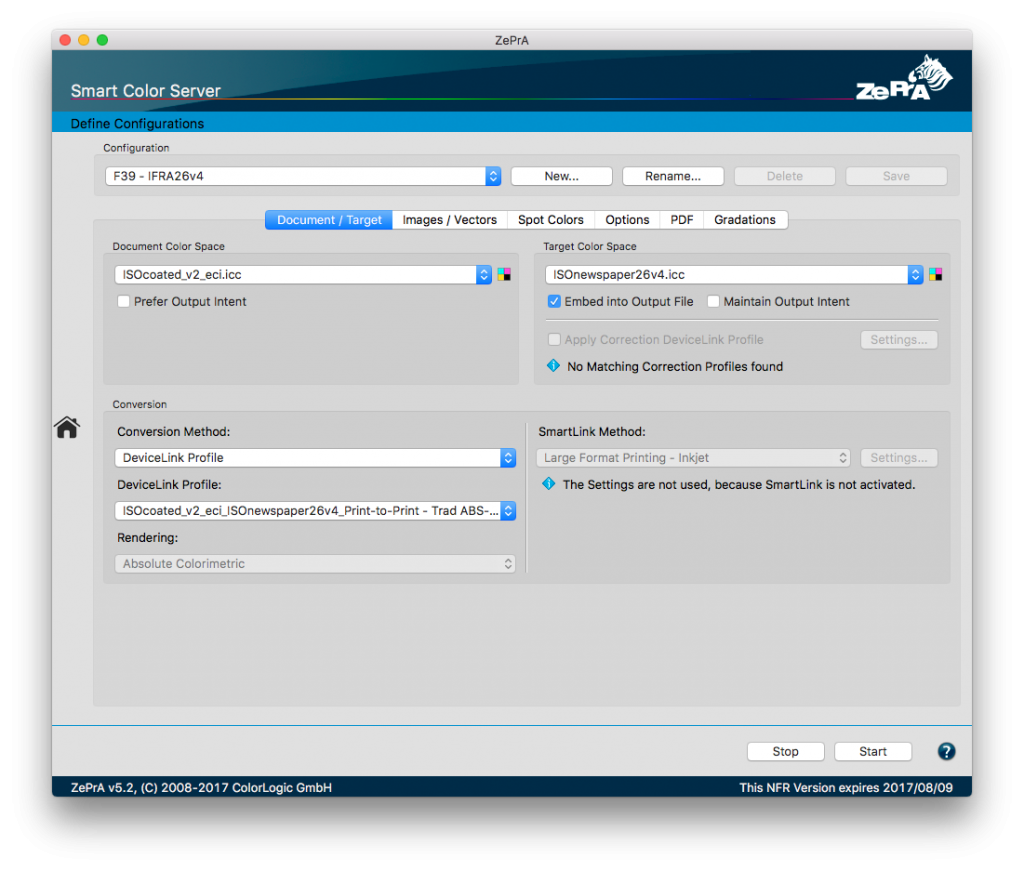Click the Define Configurations heading

(x=137, y=123)
